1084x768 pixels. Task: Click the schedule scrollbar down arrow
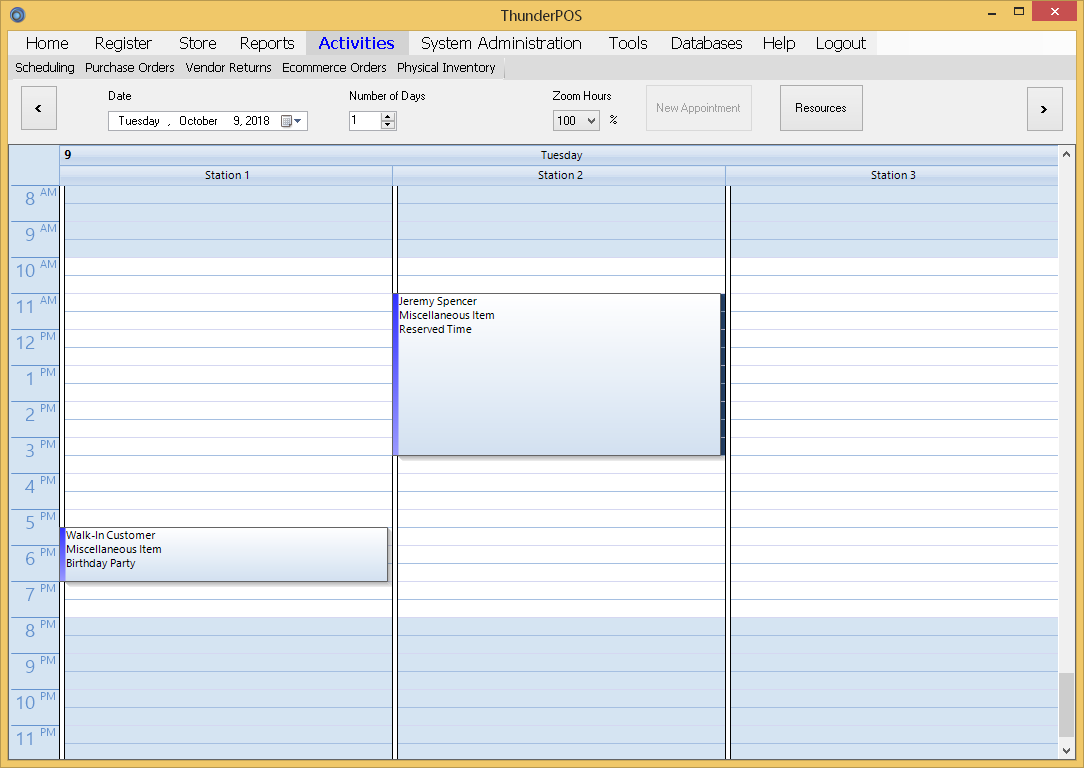1066,751
